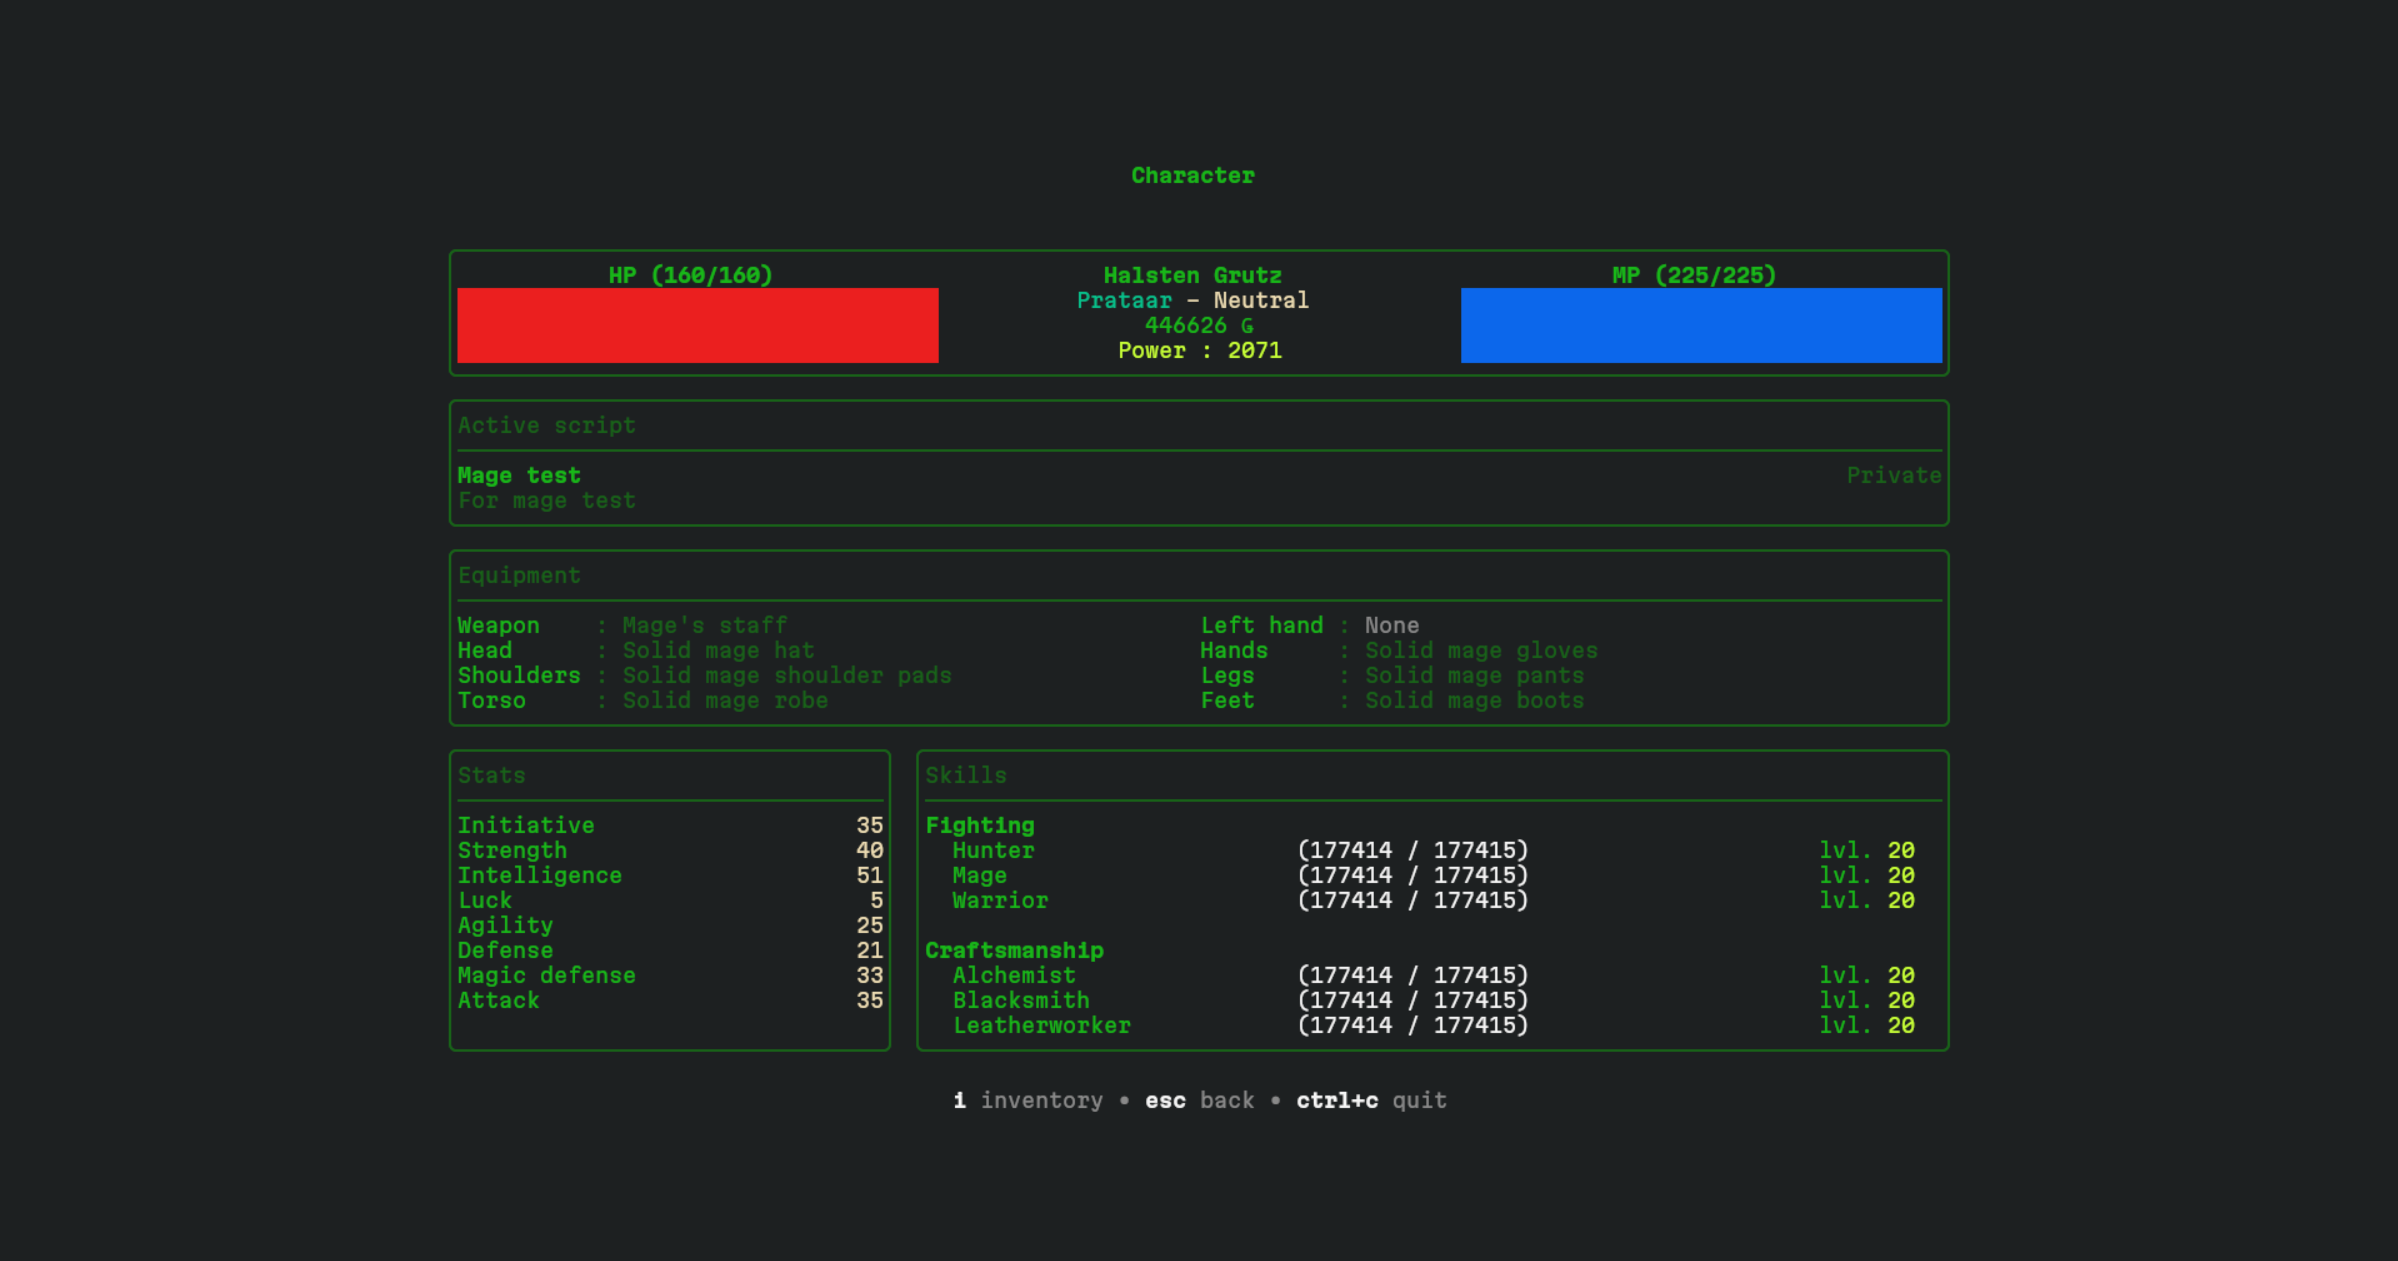This screenshot has height=1261, width=2398.
Task: Click the Intelligence value '51'
Action: point(870,875)
